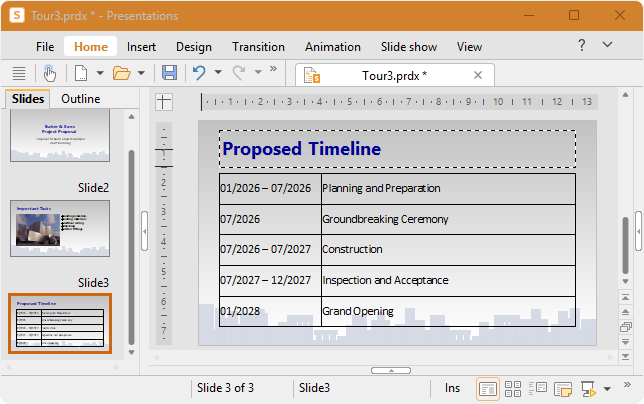Open file with folder icon
The width and height of the screenshot is (644, 404).
122,73
